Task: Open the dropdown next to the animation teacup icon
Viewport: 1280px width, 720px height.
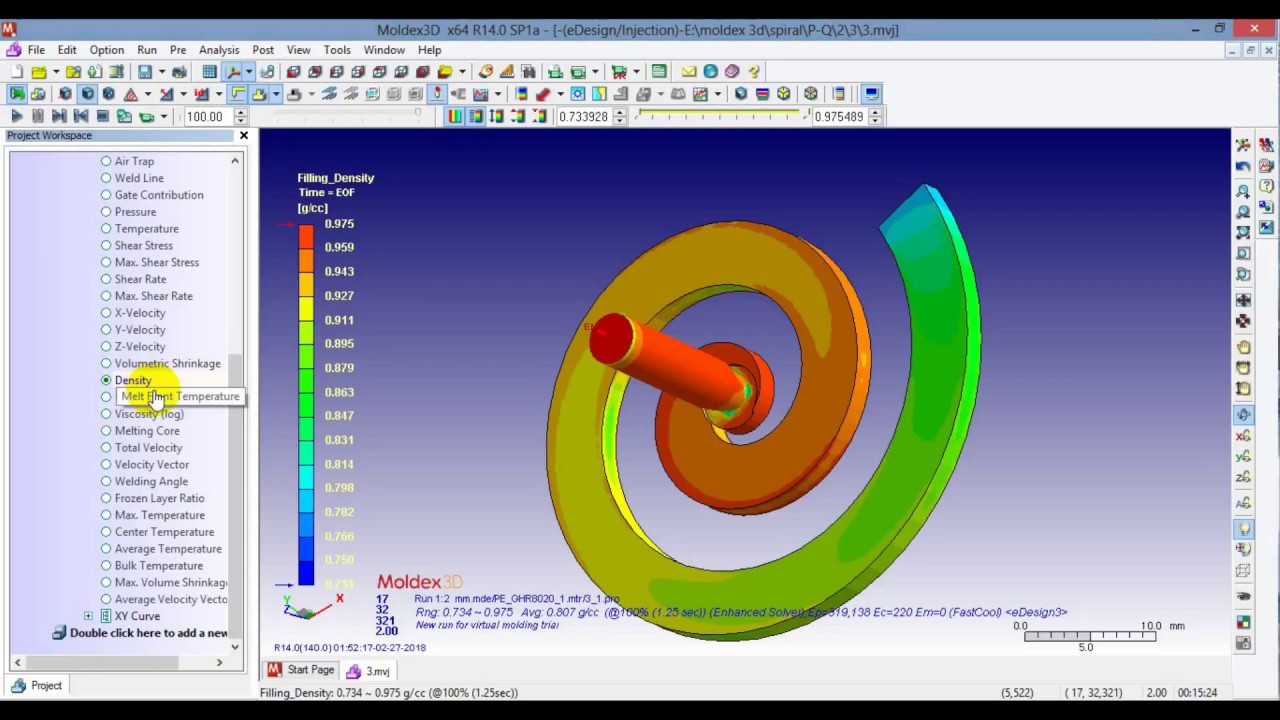Action: pyautogui.click(x=163, y=116)
